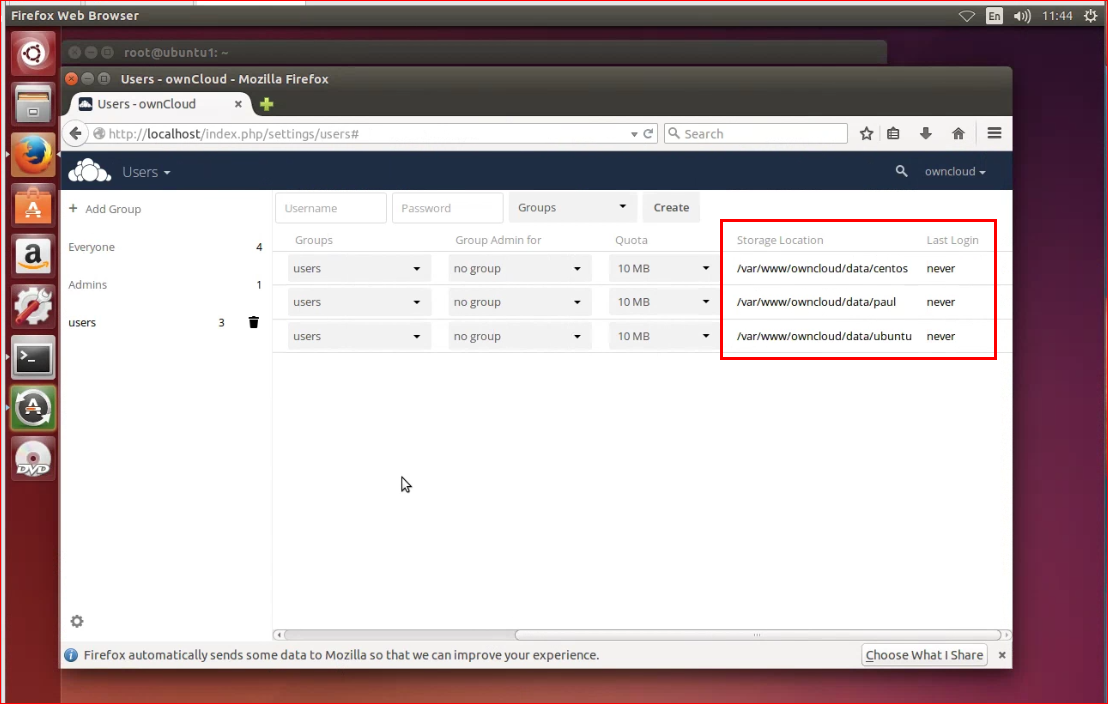Image resolution: width=1108 pixels, height=704 pixels.
Task: Open the owncloud user account menu
Action: click(x=955, y=171)
